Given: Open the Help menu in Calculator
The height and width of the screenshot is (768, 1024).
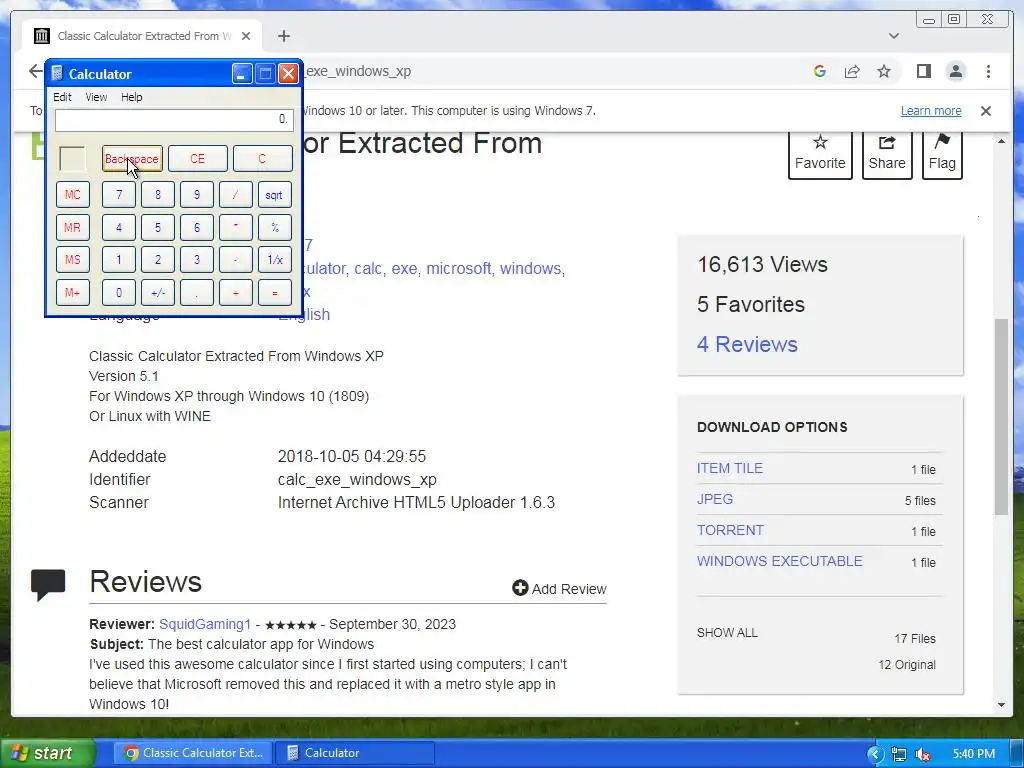Looking at the screenshot, I should [131, 97].
